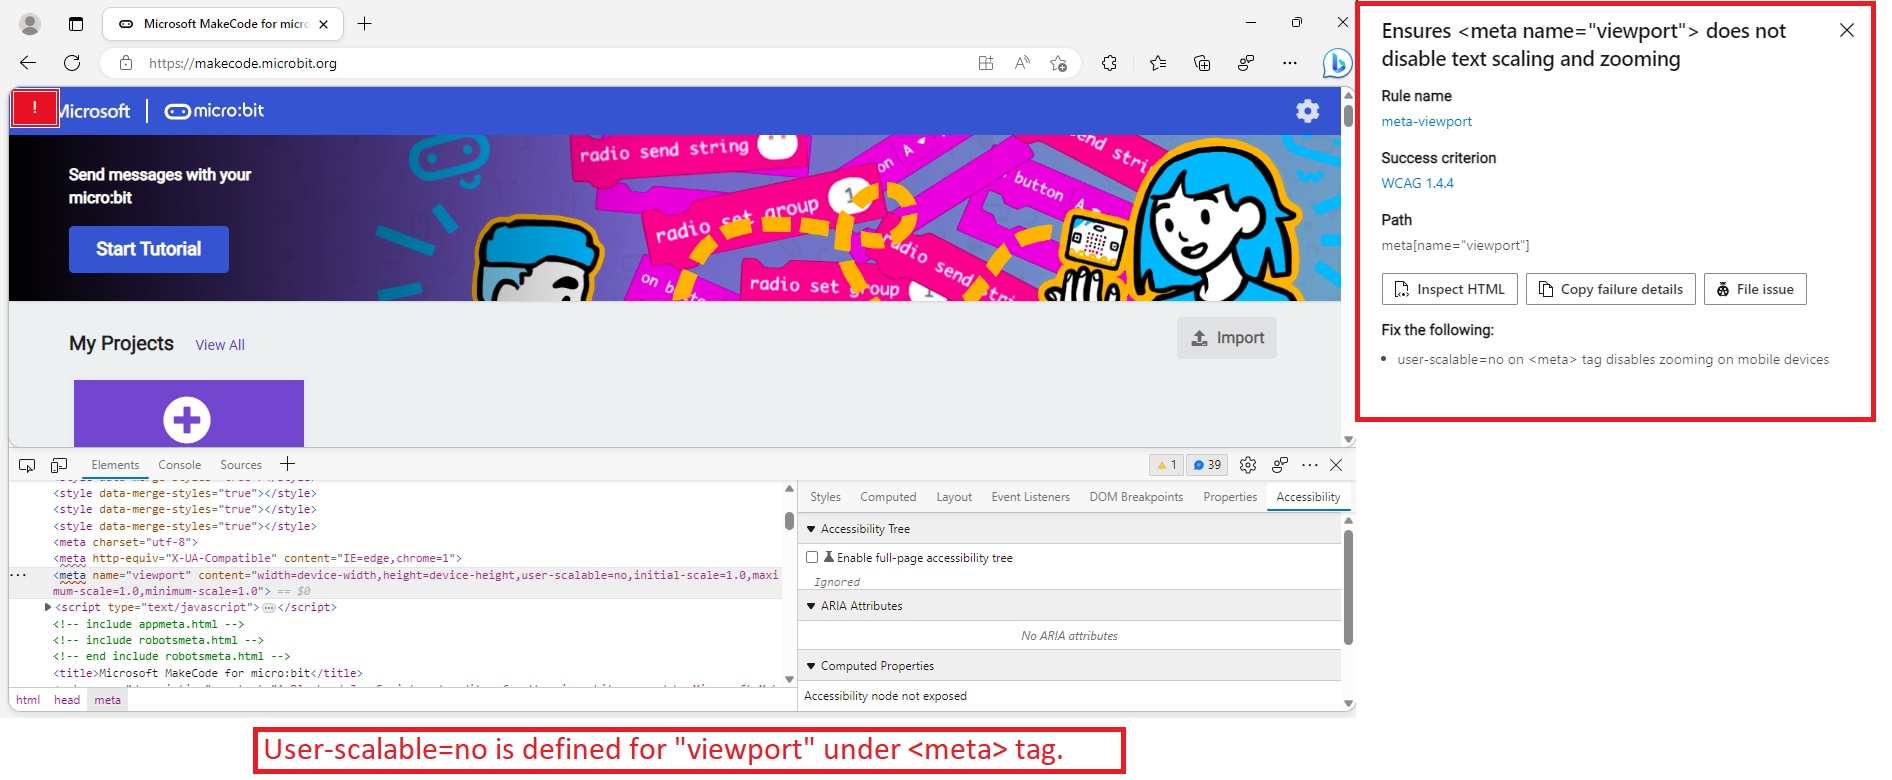Click the warnings count badge

pyautogui.click(x=1167, y=465)
